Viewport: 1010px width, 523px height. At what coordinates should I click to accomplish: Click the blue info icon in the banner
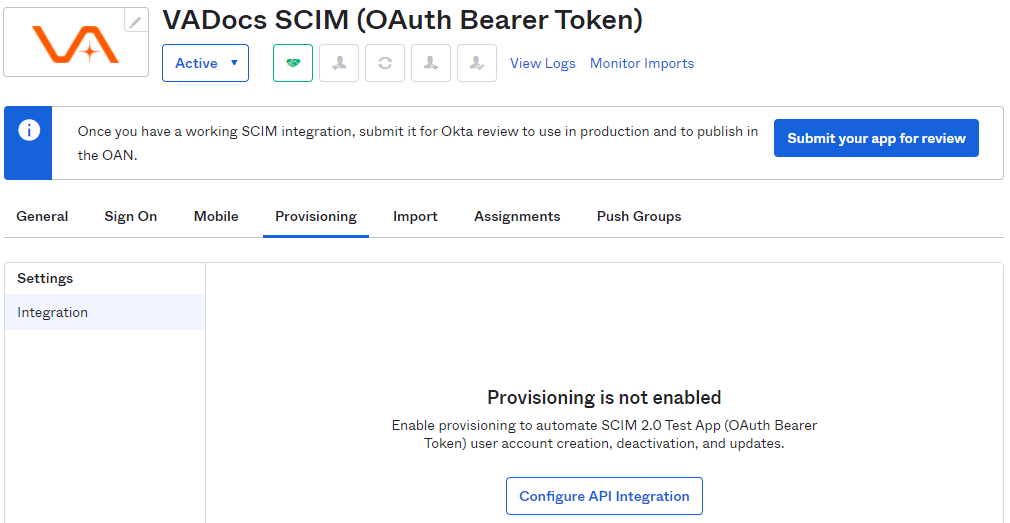coord(28,131)
